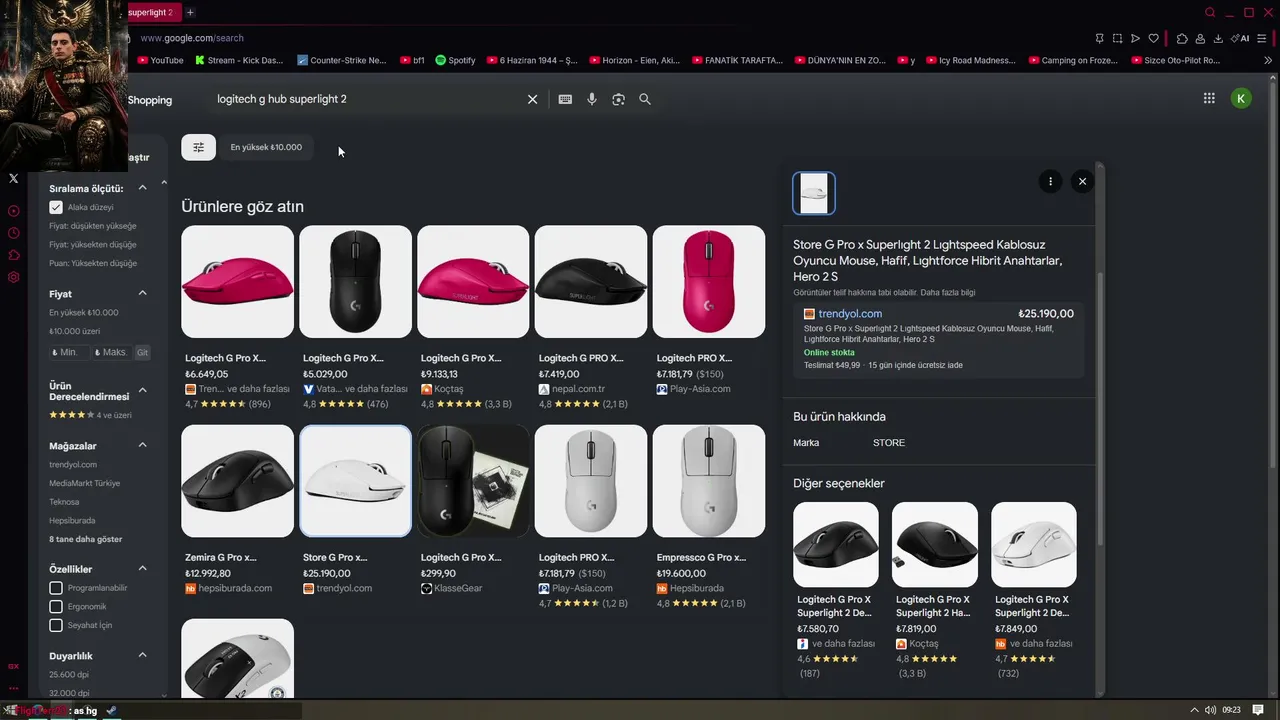Open the on-screen keyboard input tool

[x=565, y=99]
